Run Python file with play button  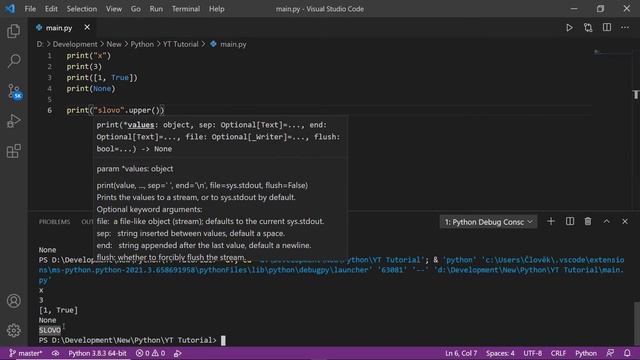(569, 28)
